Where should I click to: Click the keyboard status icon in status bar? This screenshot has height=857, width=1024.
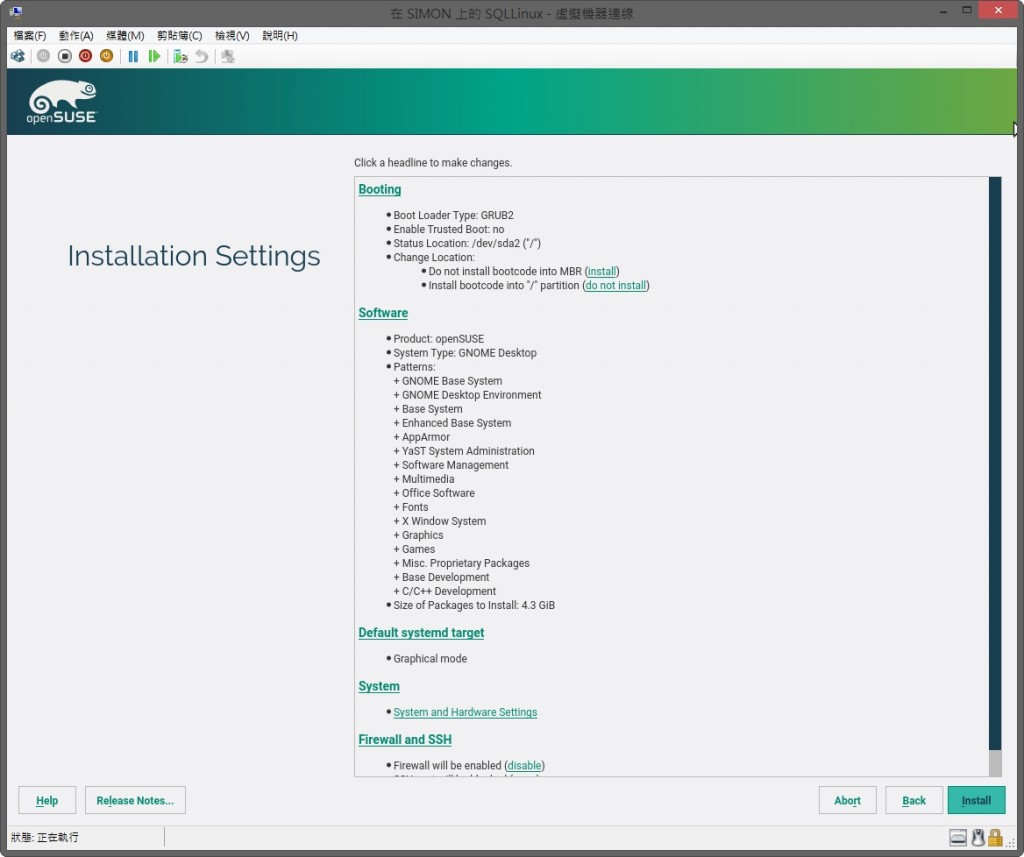coord(958,837)
